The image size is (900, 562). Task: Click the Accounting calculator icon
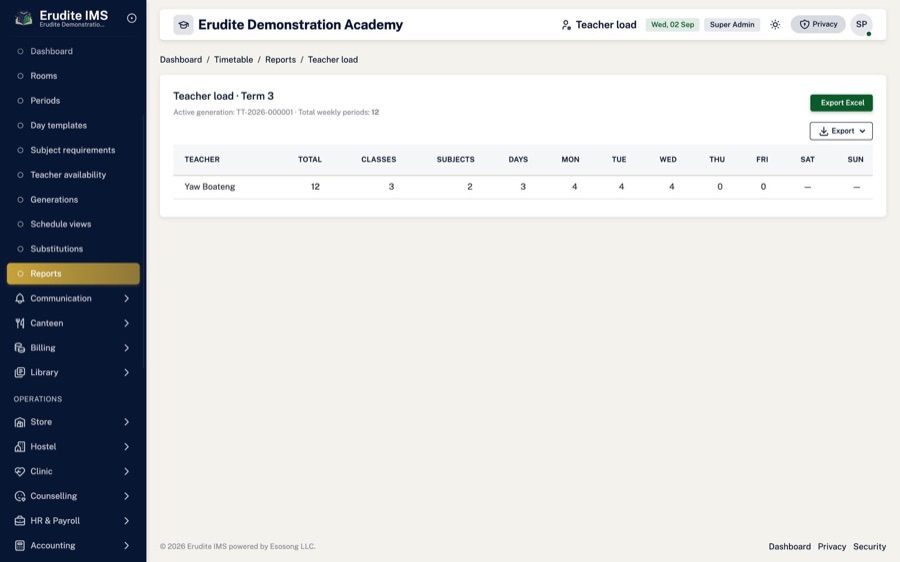pyautogui.click(x=20, y=545)
